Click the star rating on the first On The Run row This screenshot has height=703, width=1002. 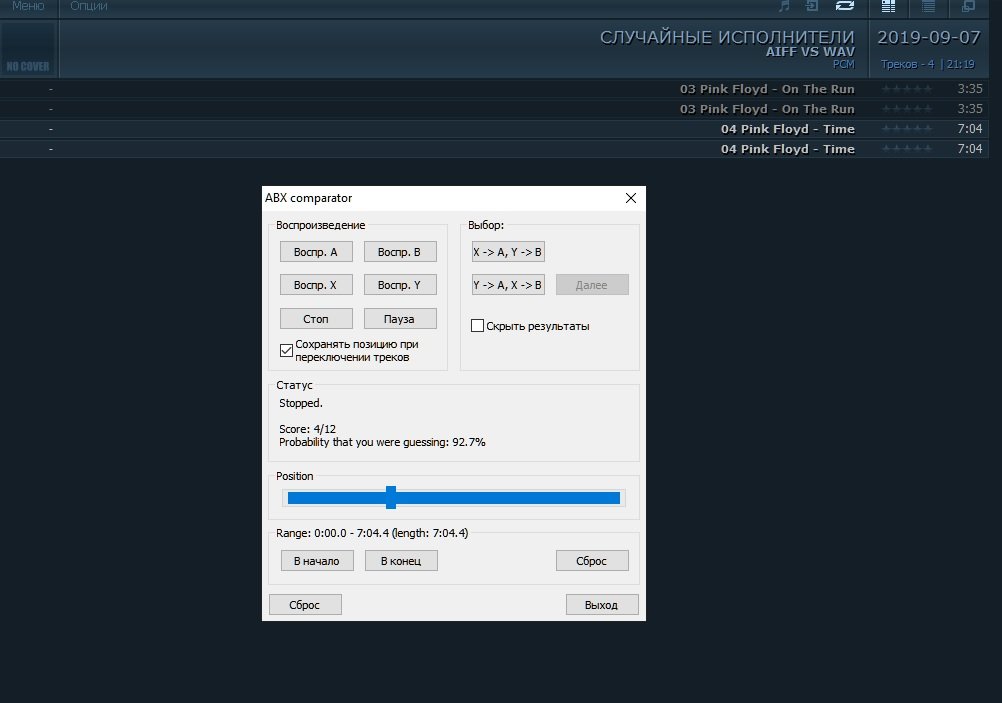907,89
